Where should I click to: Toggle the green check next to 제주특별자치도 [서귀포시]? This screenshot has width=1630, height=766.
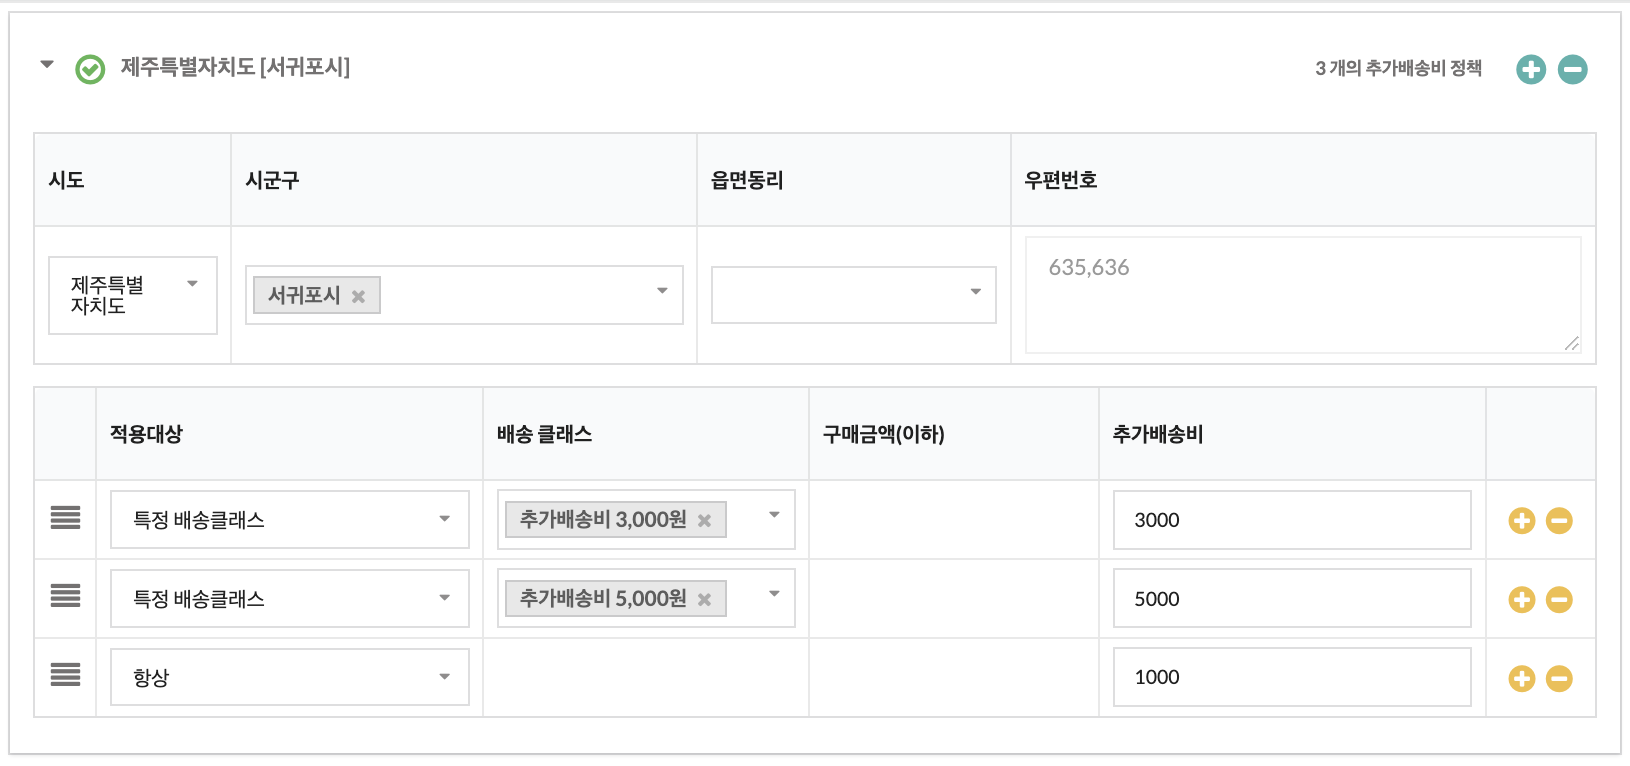[x=90, y=69]
